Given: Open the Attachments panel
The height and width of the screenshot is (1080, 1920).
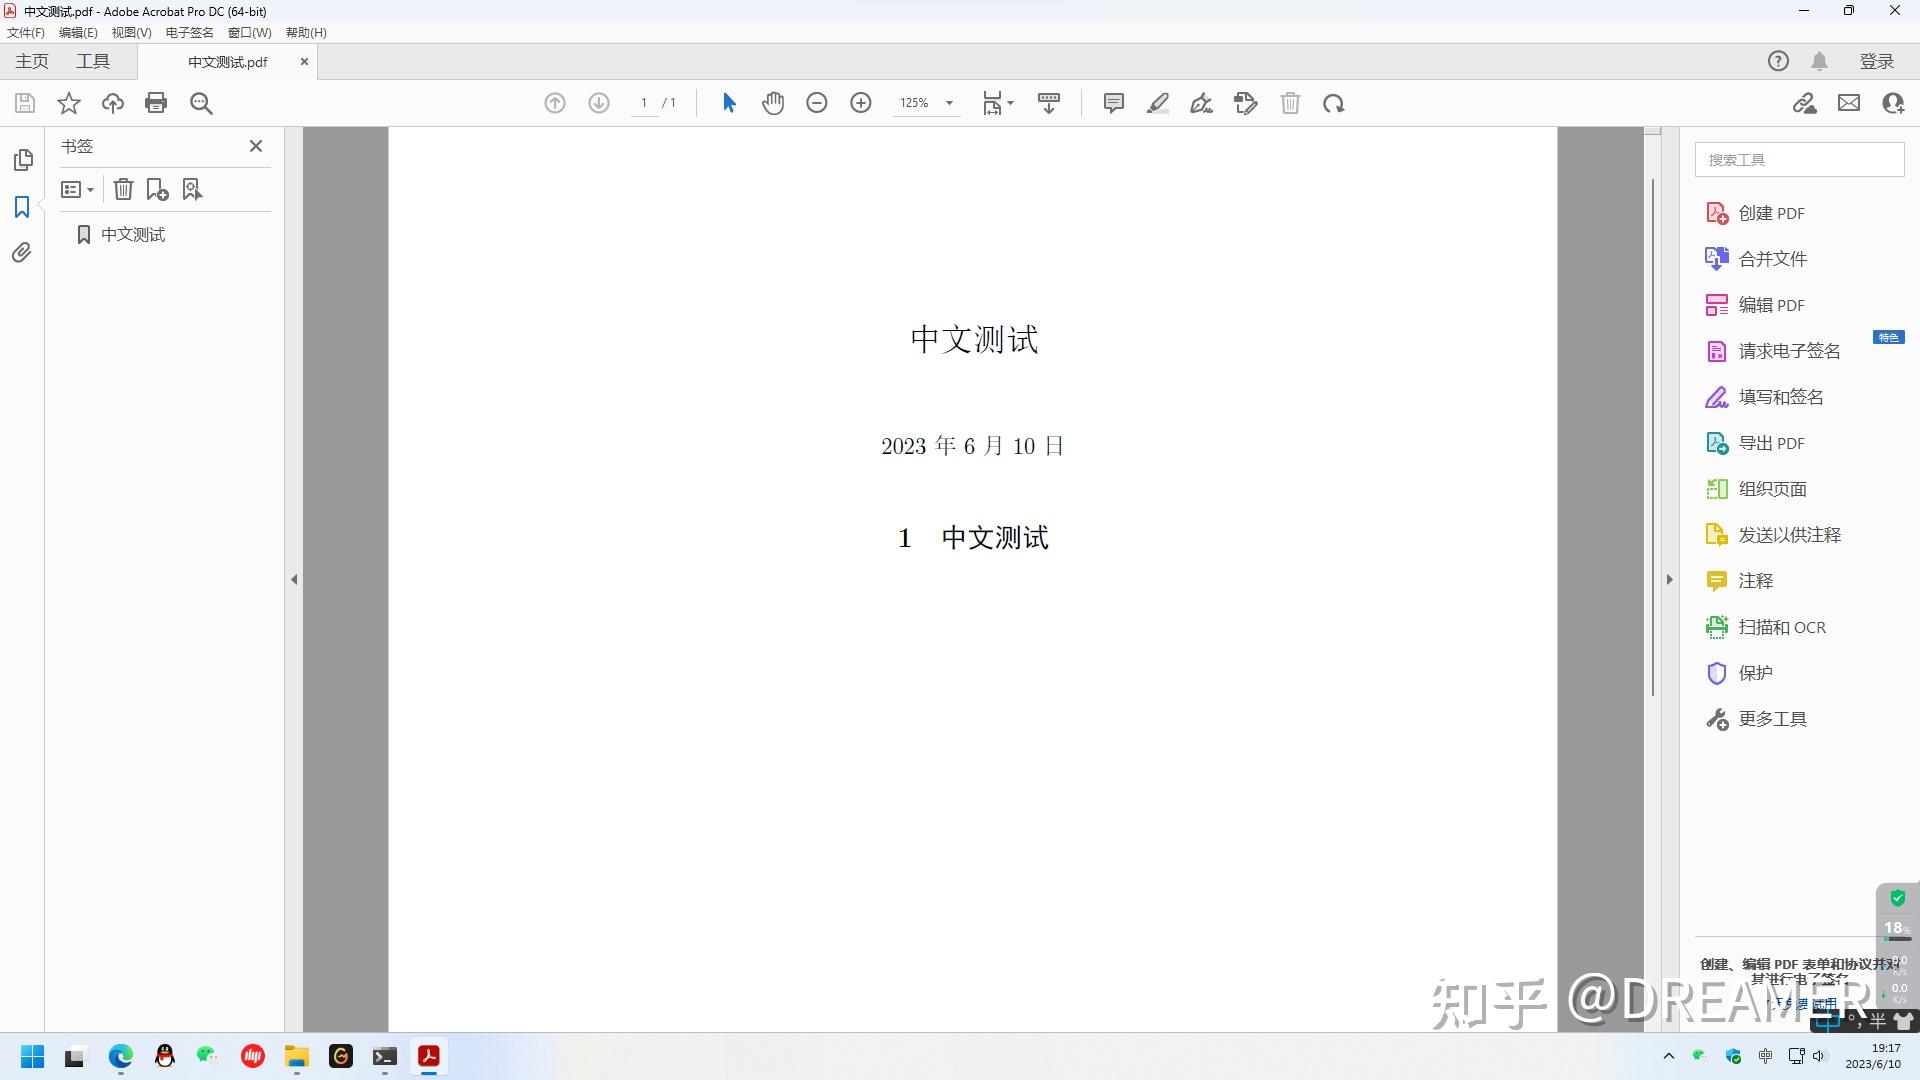Looking at the screenshot, I should [x=22, y=253].
